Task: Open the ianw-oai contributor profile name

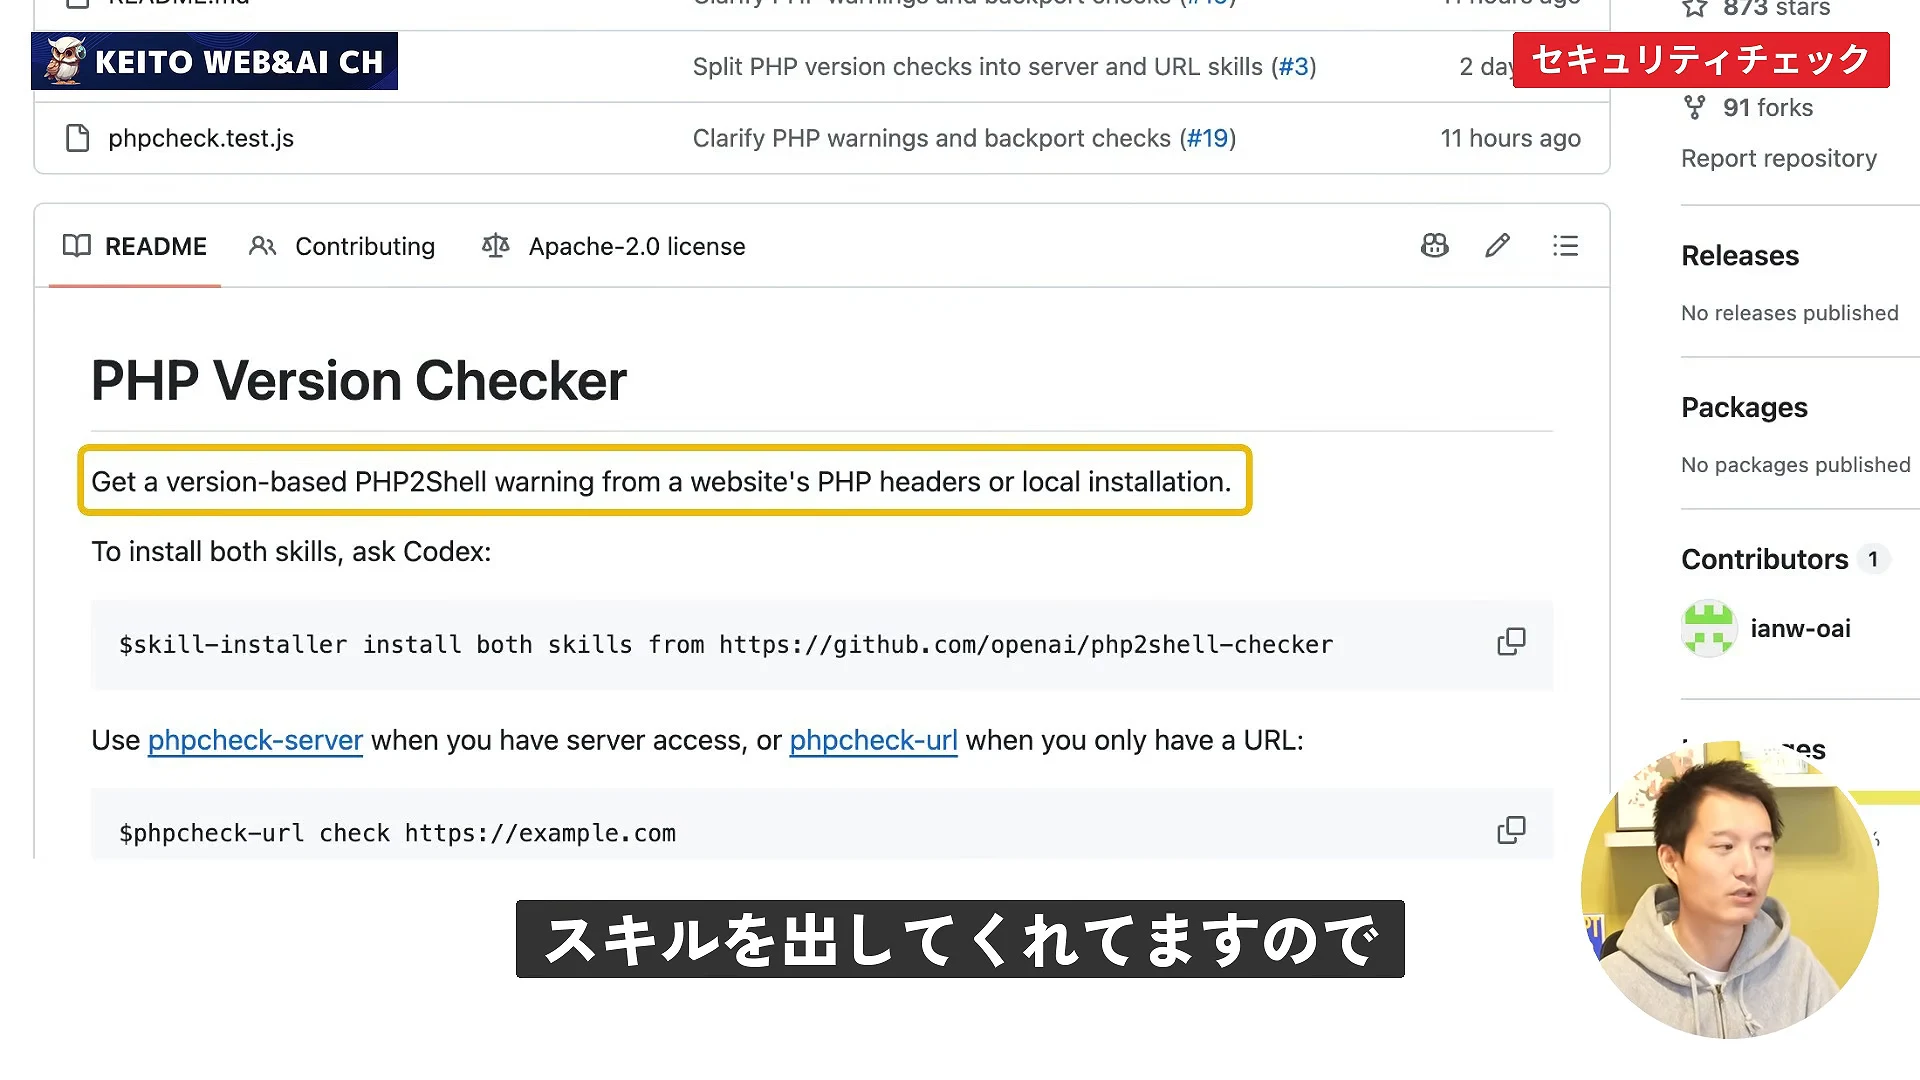Action: pos(1800,628)
